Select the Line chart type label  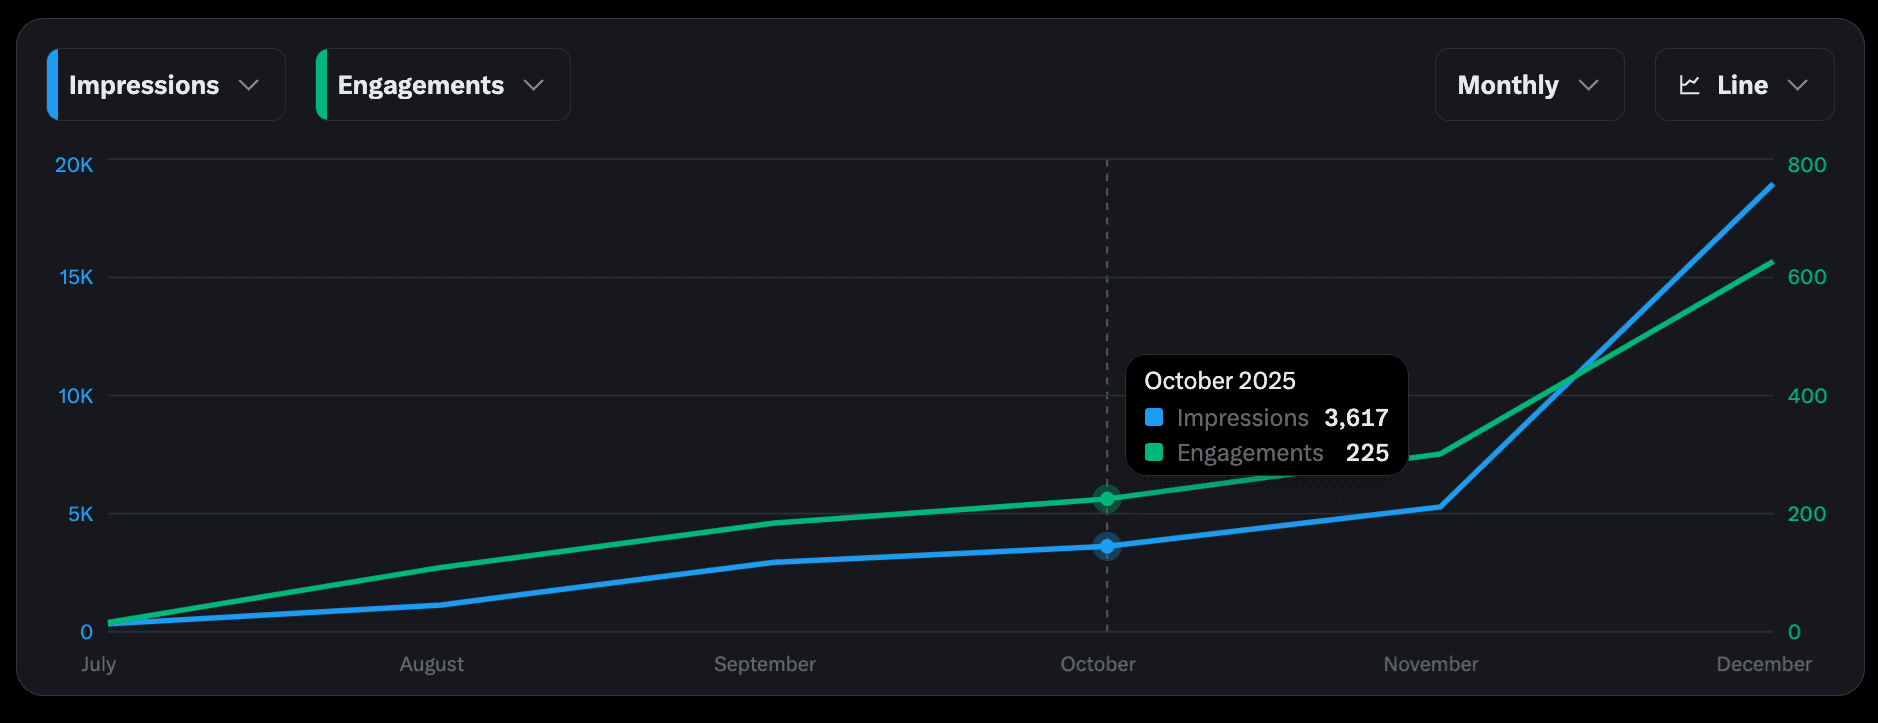[1742, 85]
